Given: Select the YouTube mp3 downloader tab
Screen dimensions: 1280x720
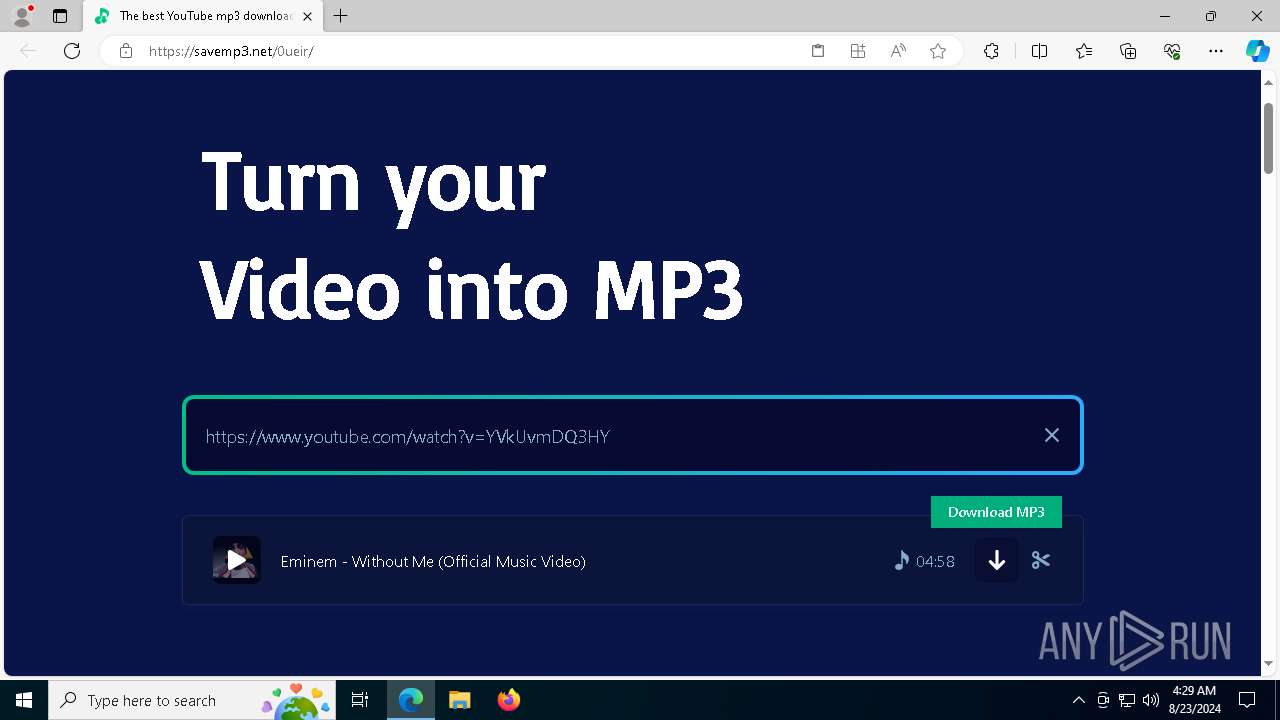Looking at the screenshot, I should 204,16.
